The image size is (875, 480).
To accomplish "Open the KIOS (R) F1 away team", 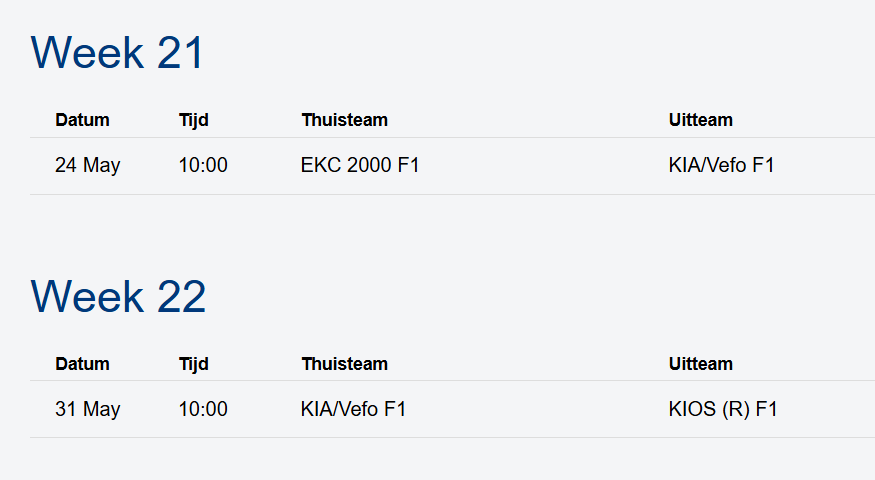I will [x=723, y=409].
